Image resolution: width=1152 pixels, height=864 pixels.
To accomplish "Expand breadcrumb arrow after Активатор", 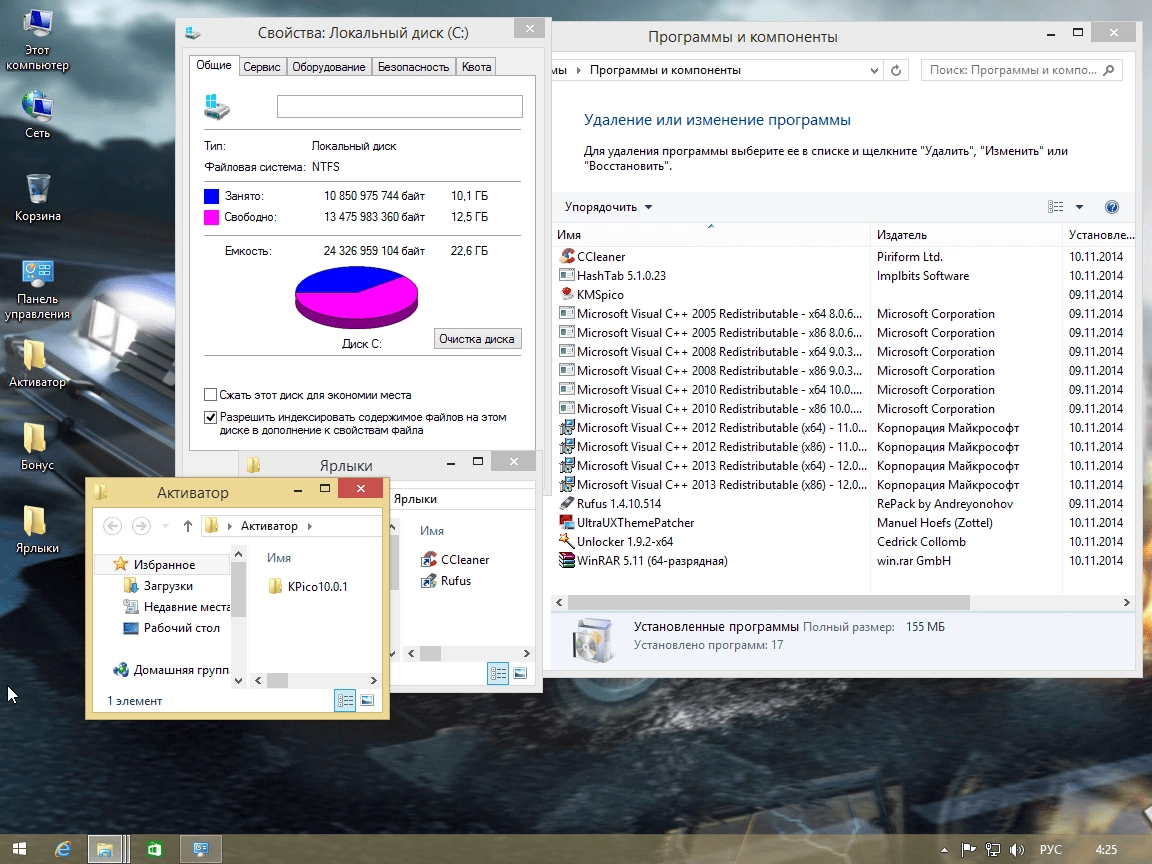I will tap(309, 526).
